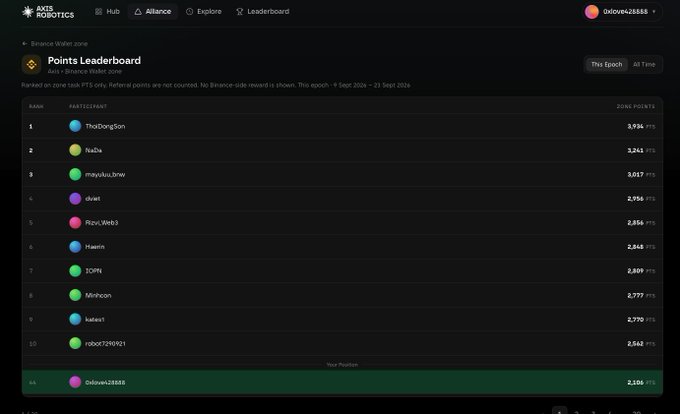Select participant name Haerin
Viewport: 680px width, 414px height.
(x=95, y=247)
